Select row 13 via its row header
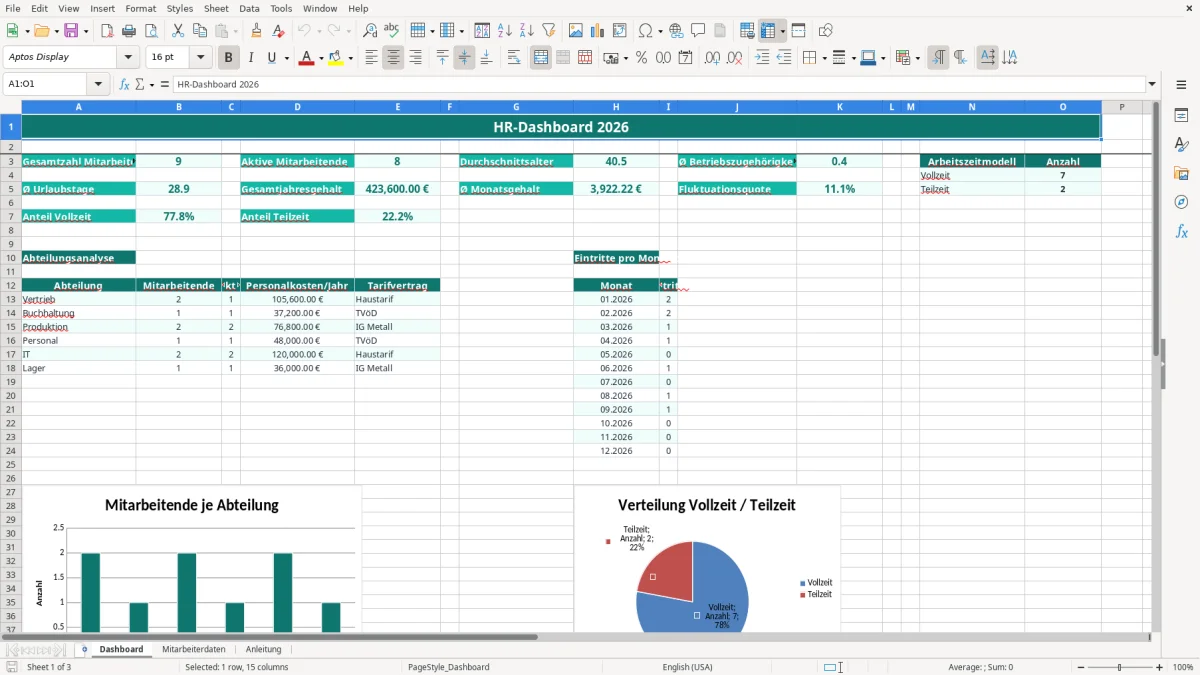 [x=11, y=299]
